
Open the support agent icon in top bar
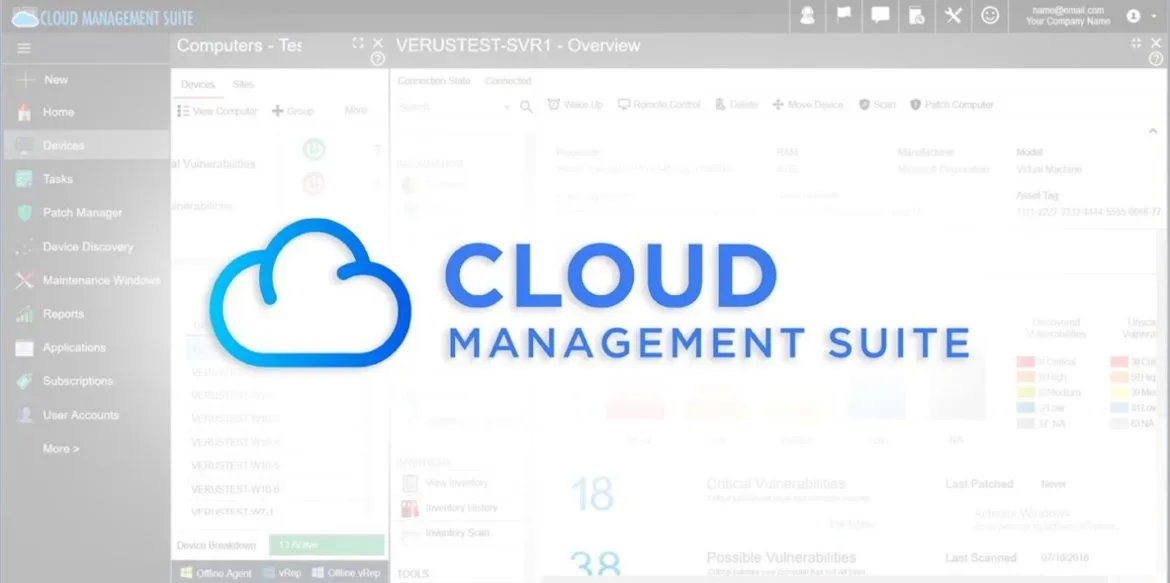click(807, 16)
